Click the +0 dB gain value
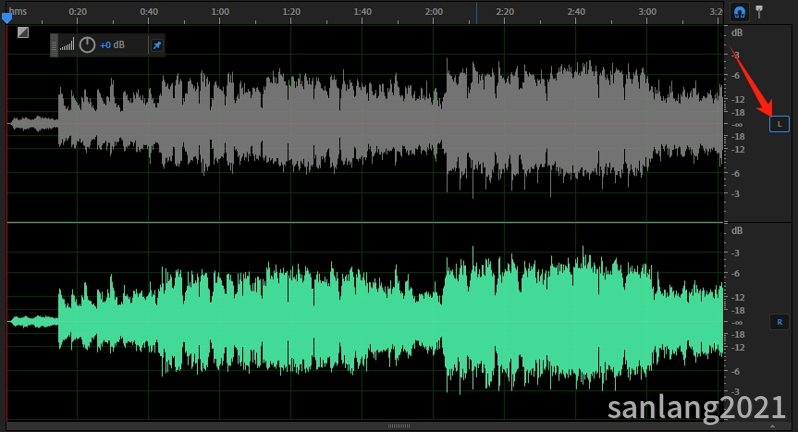 pyautogui.click(x=112, y=45)
